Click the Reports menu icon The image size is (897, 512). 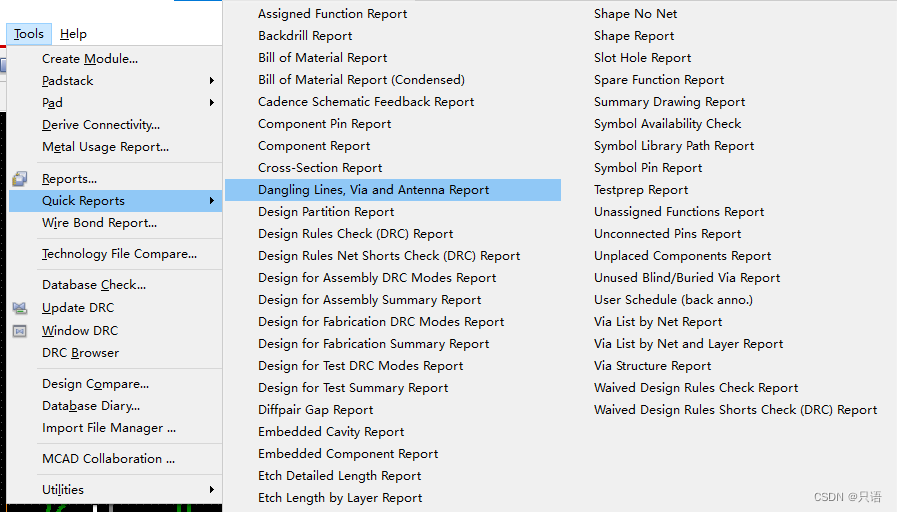(x=20, y=179)
